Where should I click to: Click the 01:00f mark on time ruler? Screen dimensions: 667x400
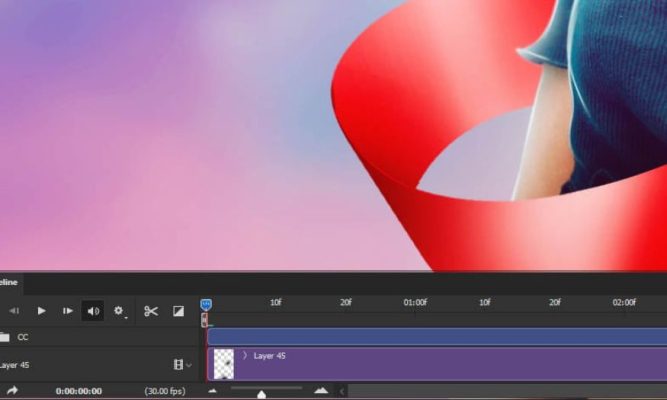coord(415,302)
